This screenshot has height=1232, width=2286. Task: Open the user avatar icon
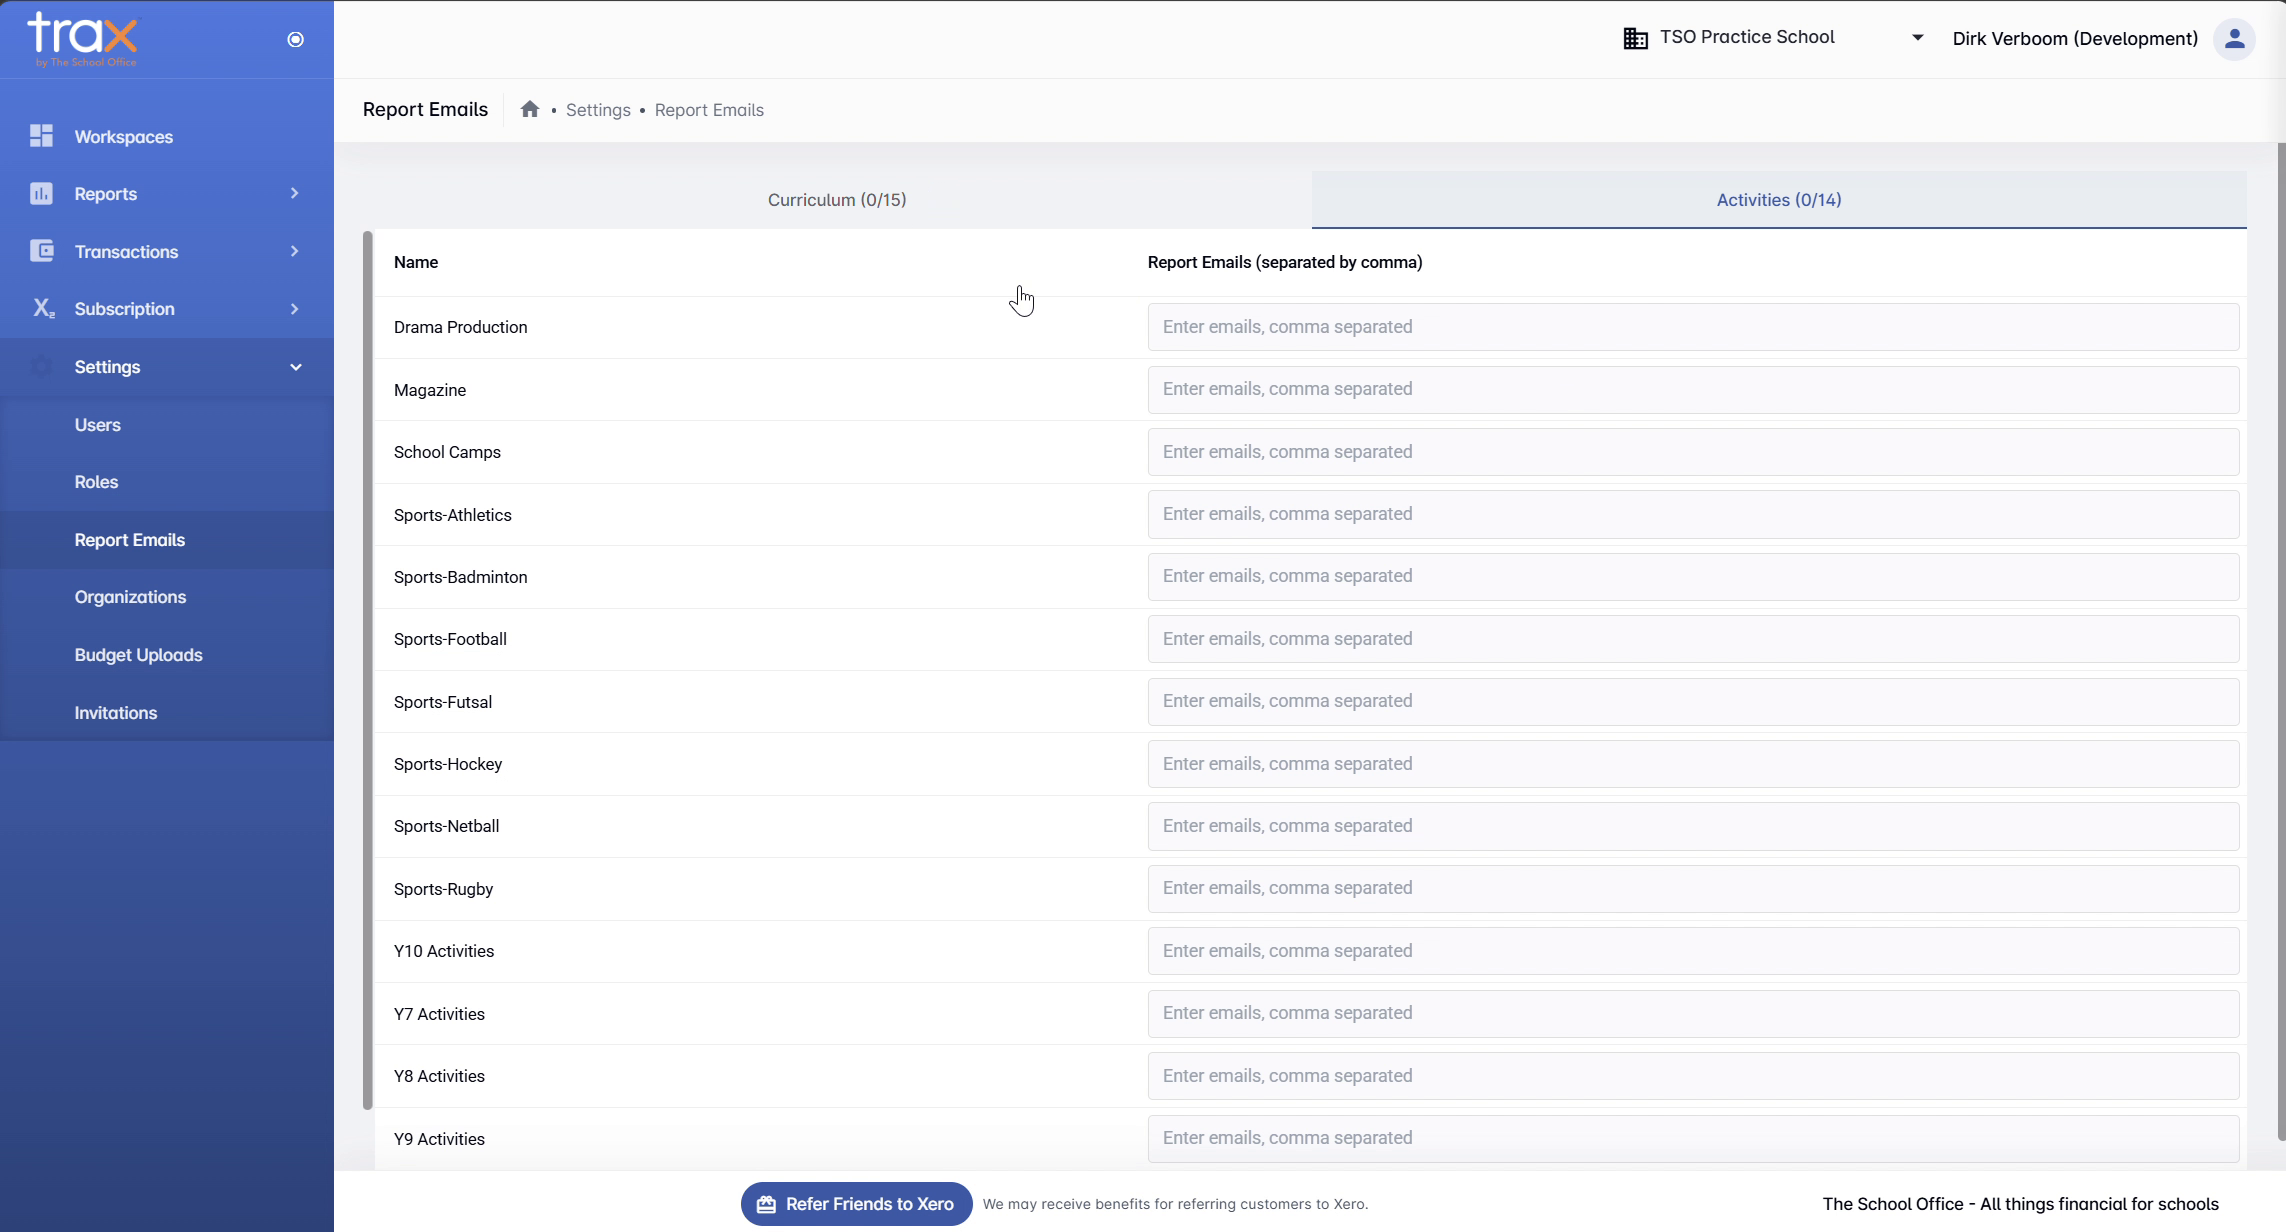point(2234,39)
